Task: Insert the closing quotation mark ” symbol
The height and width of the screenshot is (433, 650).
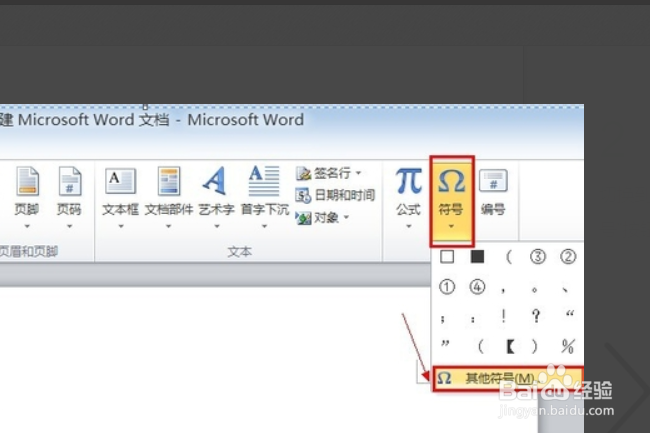Action: click(x=446, y=344)
